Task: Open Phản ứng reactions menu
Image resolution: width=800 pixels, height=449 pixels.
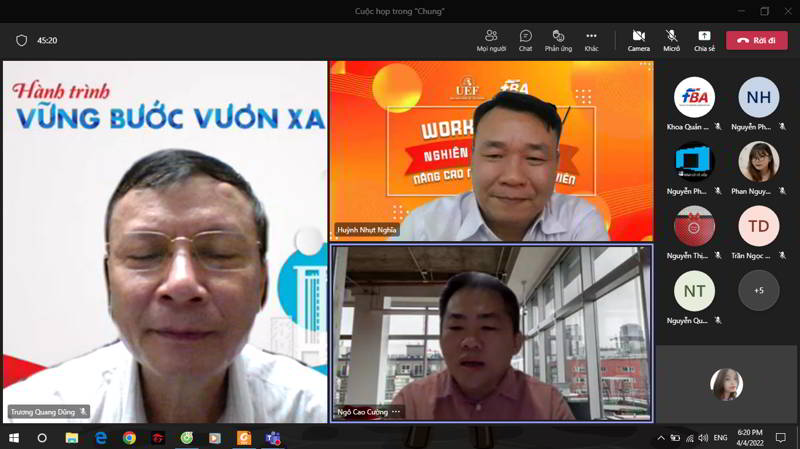Action: tap(558, 40)
